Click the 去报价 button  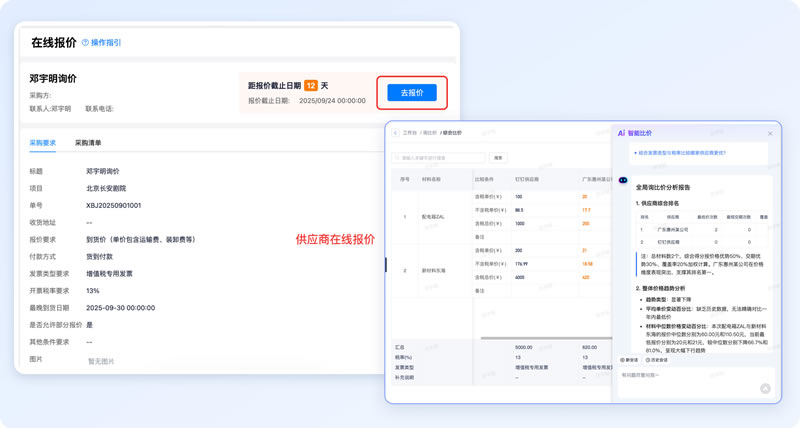(x=412, y=93)
